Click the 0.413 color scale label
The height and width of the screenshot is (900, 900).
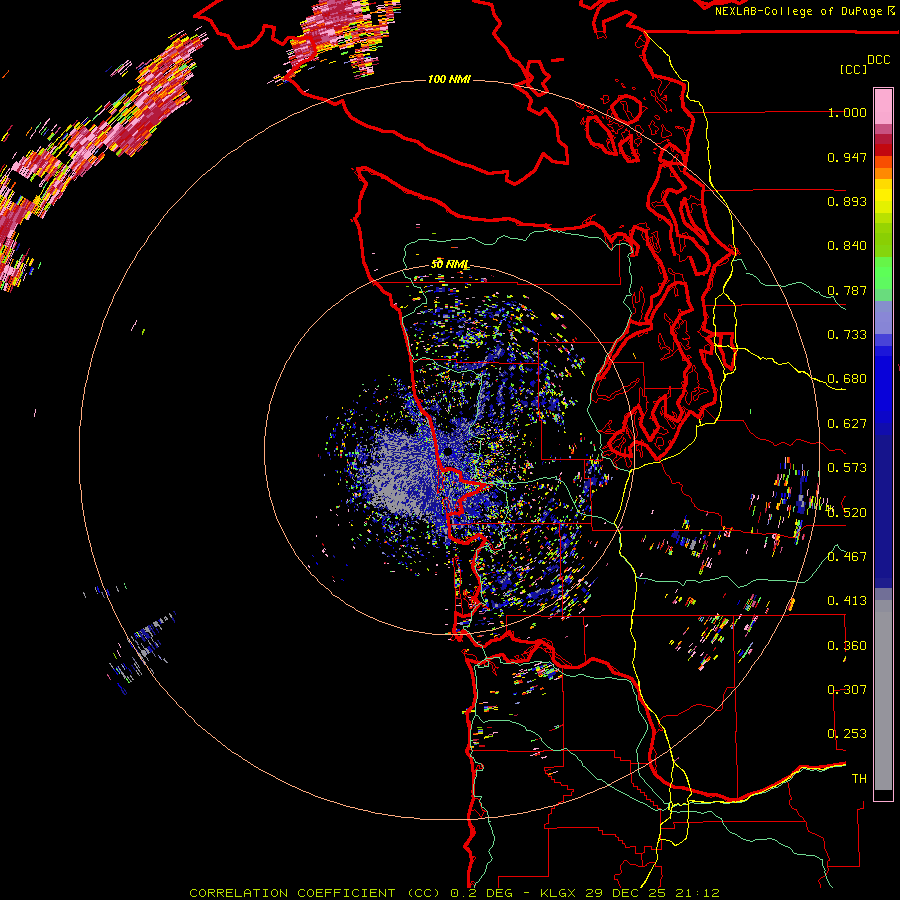[x=847, y=601]
